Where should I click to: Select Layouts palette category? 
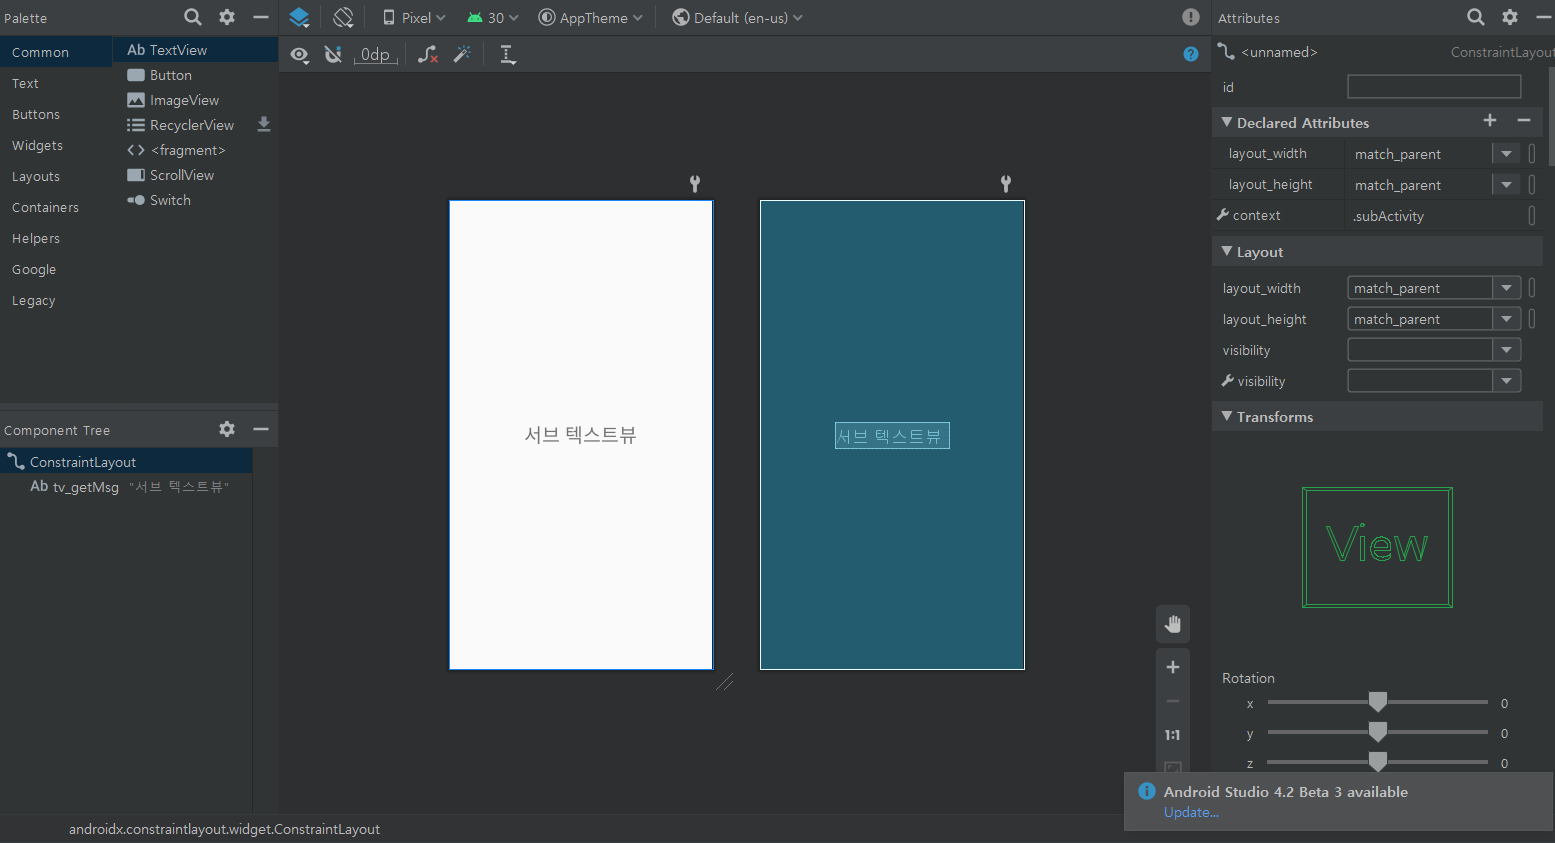[56, 176]
